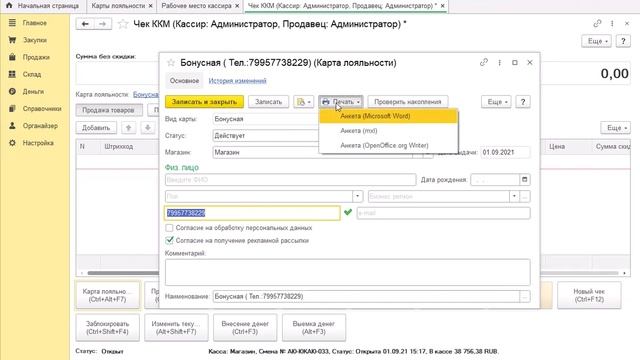Choose Анкета (OpenOffice.org Writer) print option
The width and height of the screenshot is (640, 360).
click(389, 145)
